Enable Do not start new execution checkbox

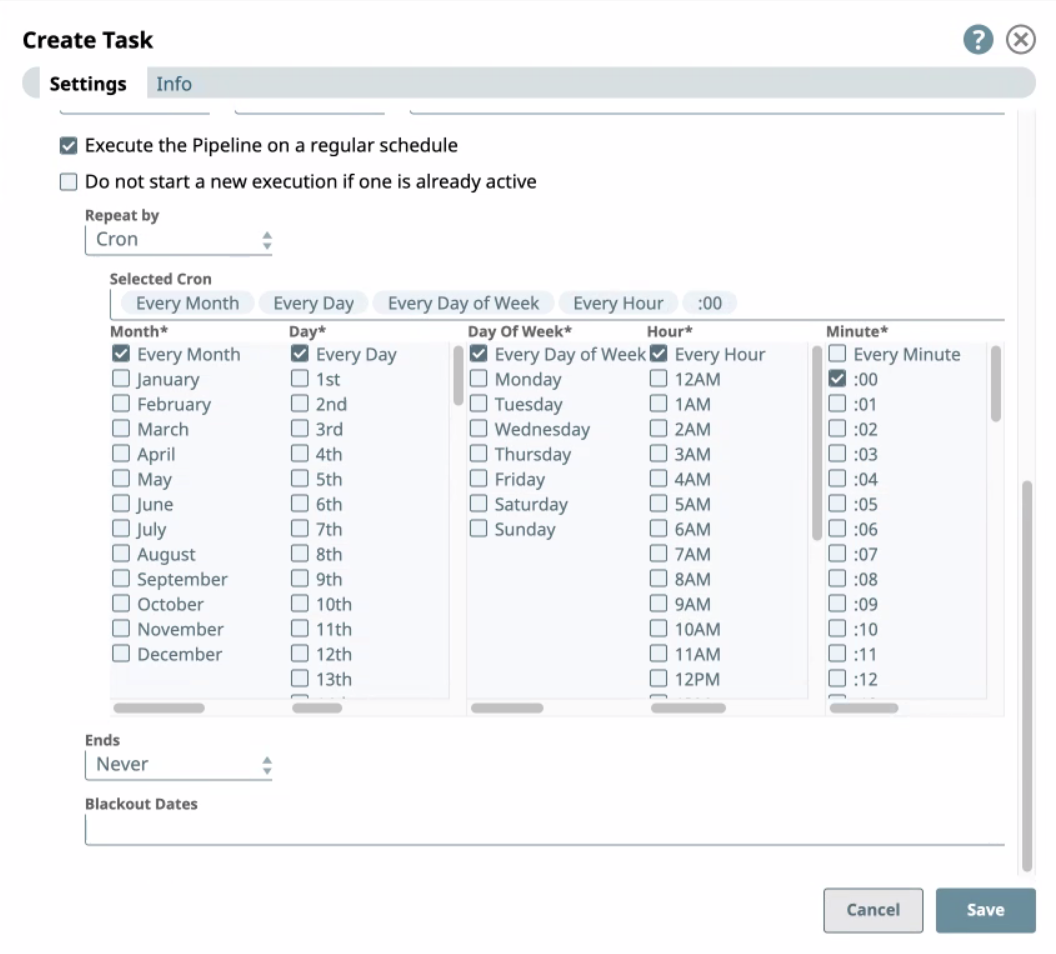coord(68,182)
